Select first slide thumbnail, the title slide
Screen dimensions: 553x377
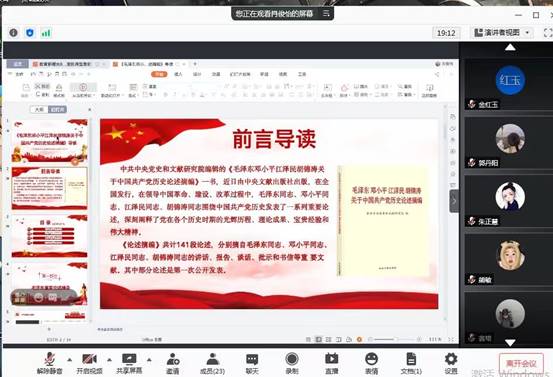pyautogui.click(x=49, y=141)
